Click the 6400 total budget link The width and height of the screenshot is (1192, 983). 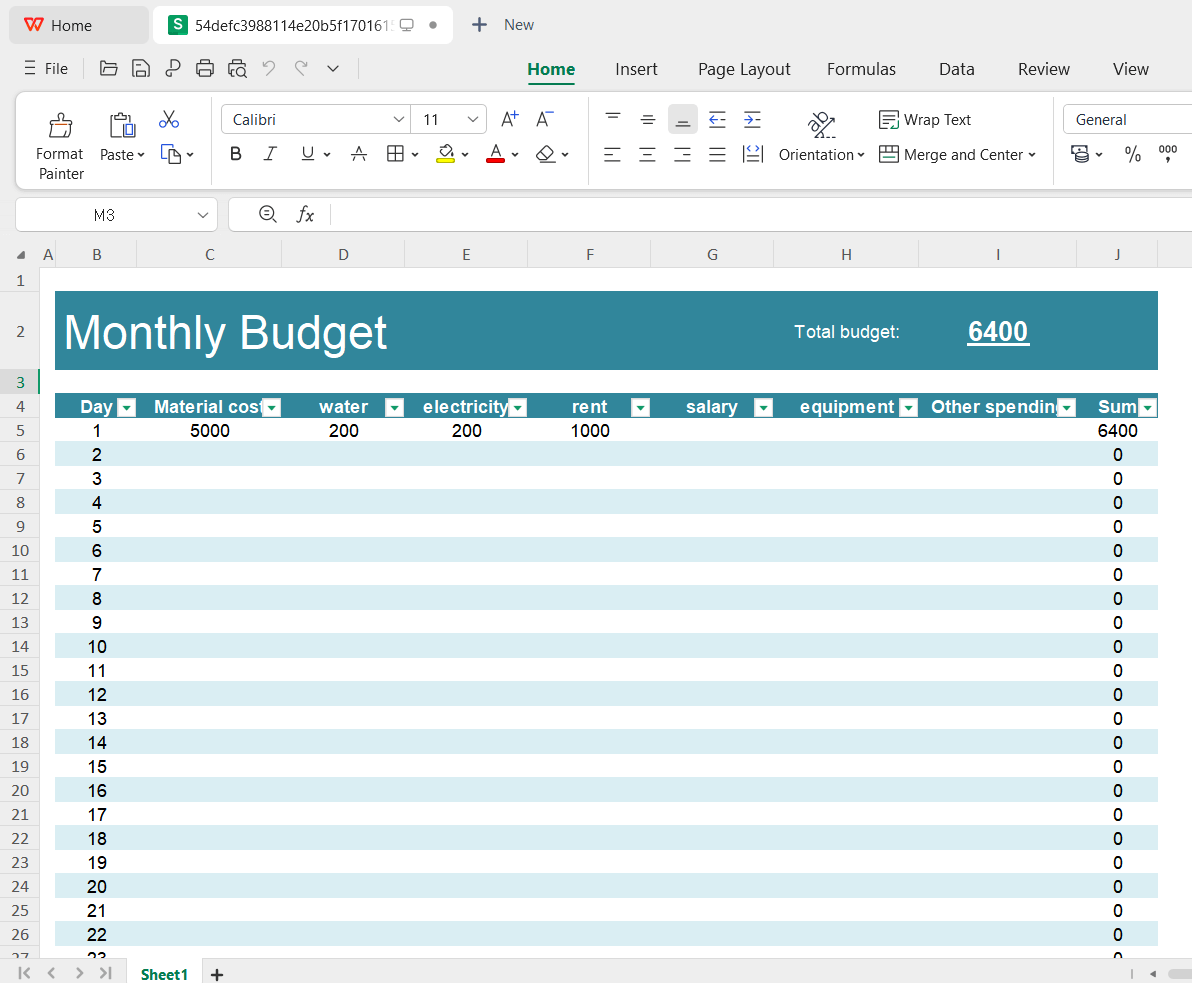click(x=998, y=331)
